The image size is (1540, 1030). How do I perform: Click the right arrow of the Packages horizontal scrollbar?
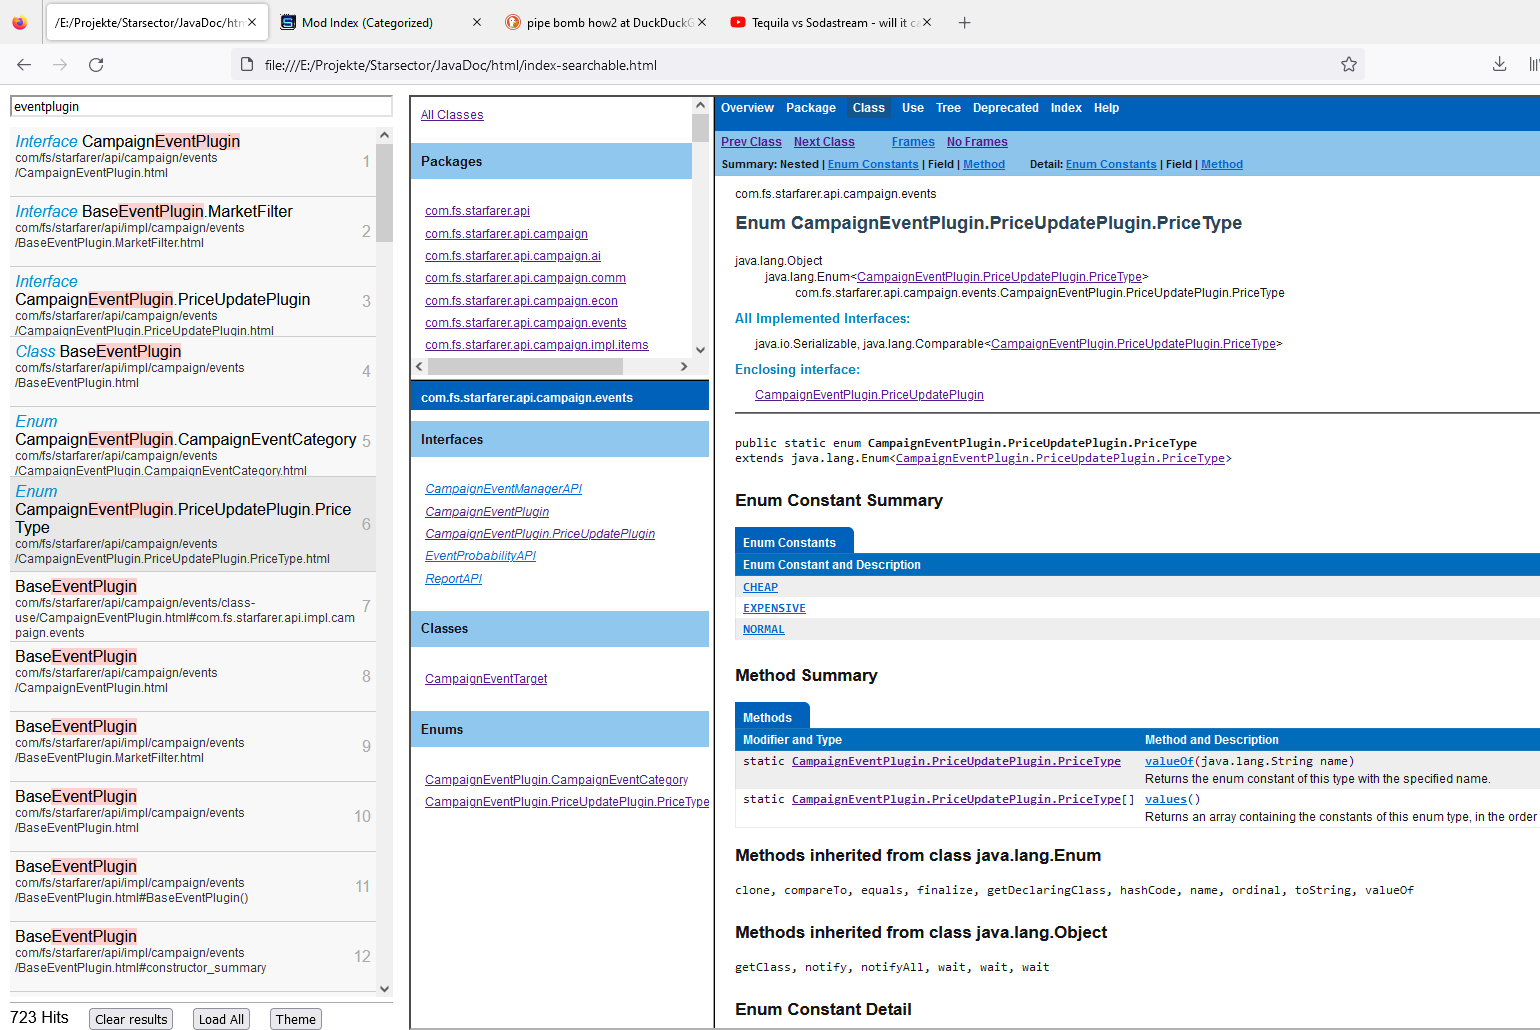coord(684,367)
